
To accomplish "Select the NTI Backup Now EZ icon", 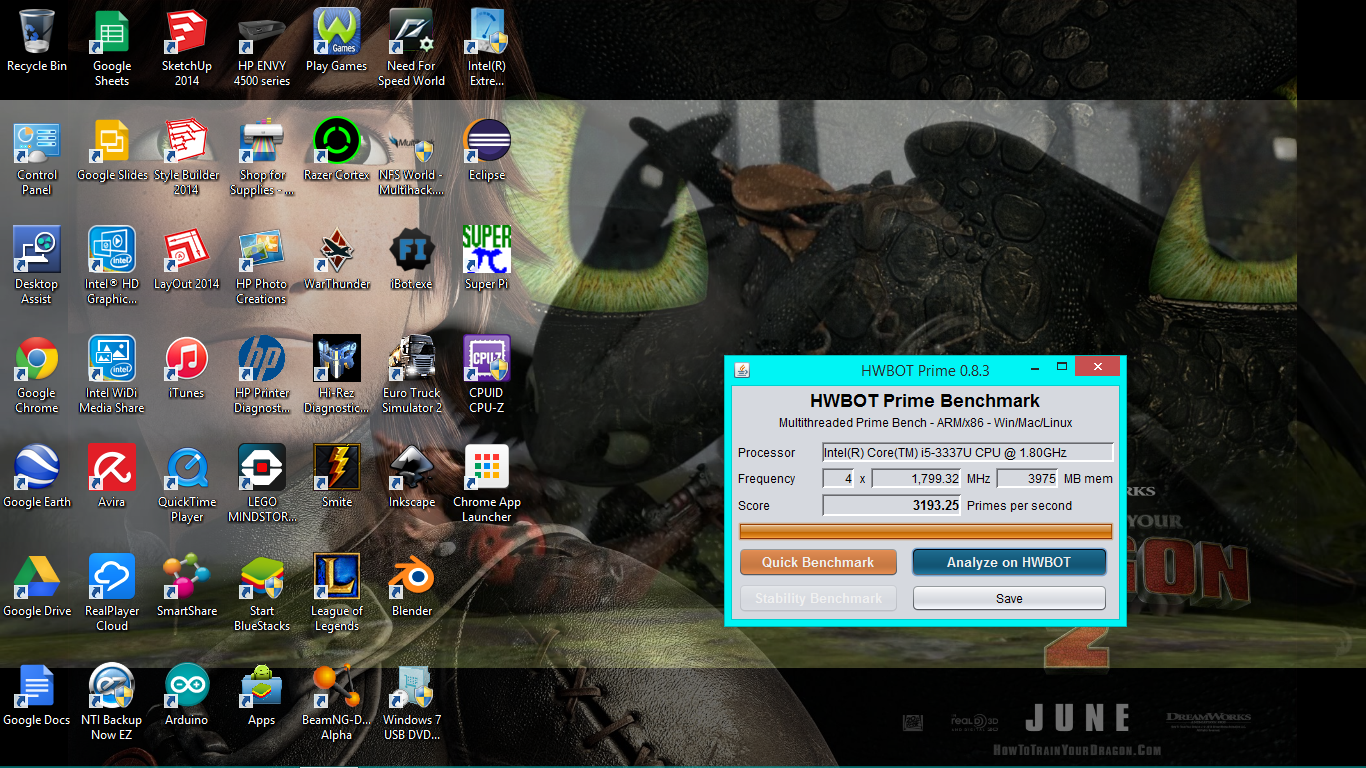I will click(112, 686).
